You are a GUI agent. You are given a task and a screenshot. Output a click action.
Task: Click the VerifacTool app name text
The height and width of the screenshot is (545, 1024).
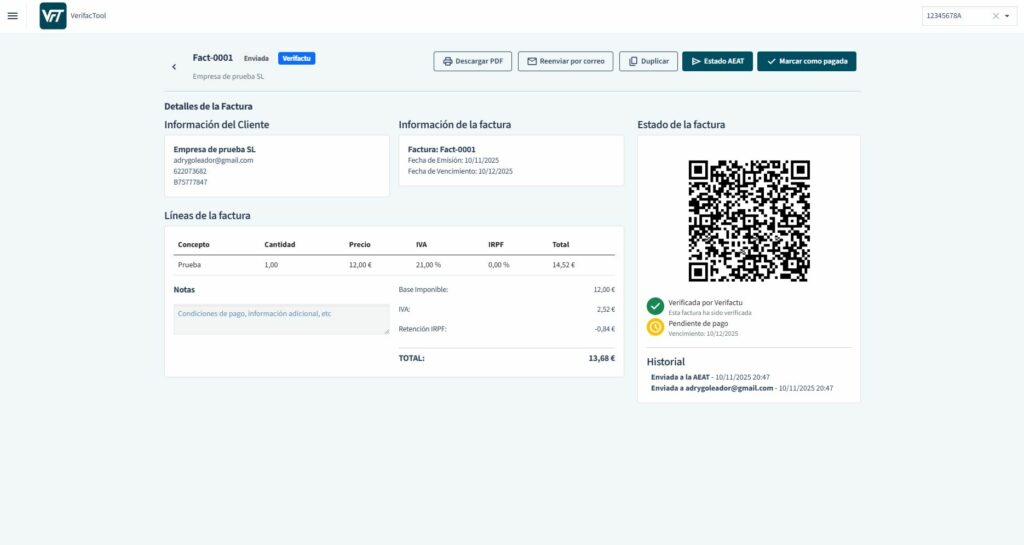(88, 16)
